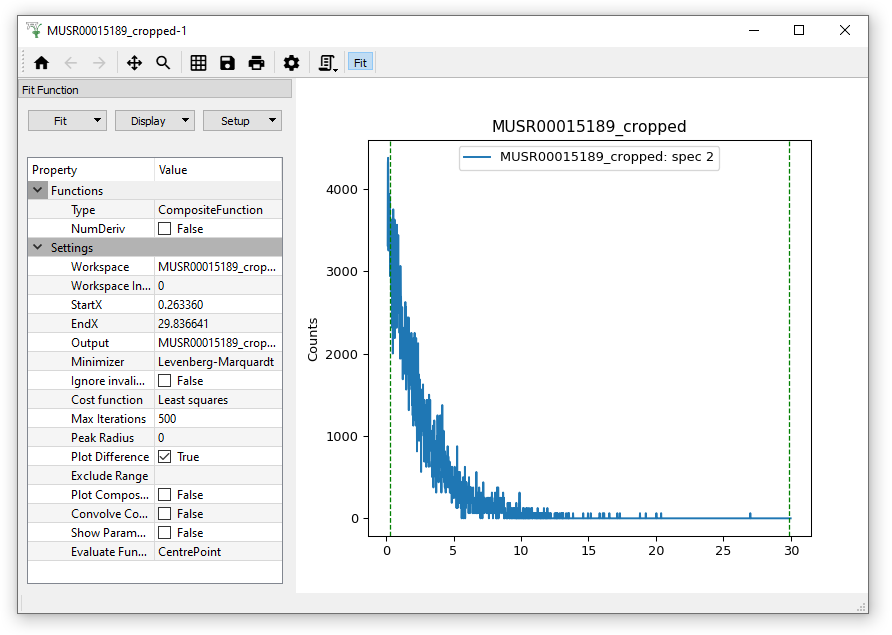Click the StartX value field
This screenshot has width=892, height=635.
(218, 305)
